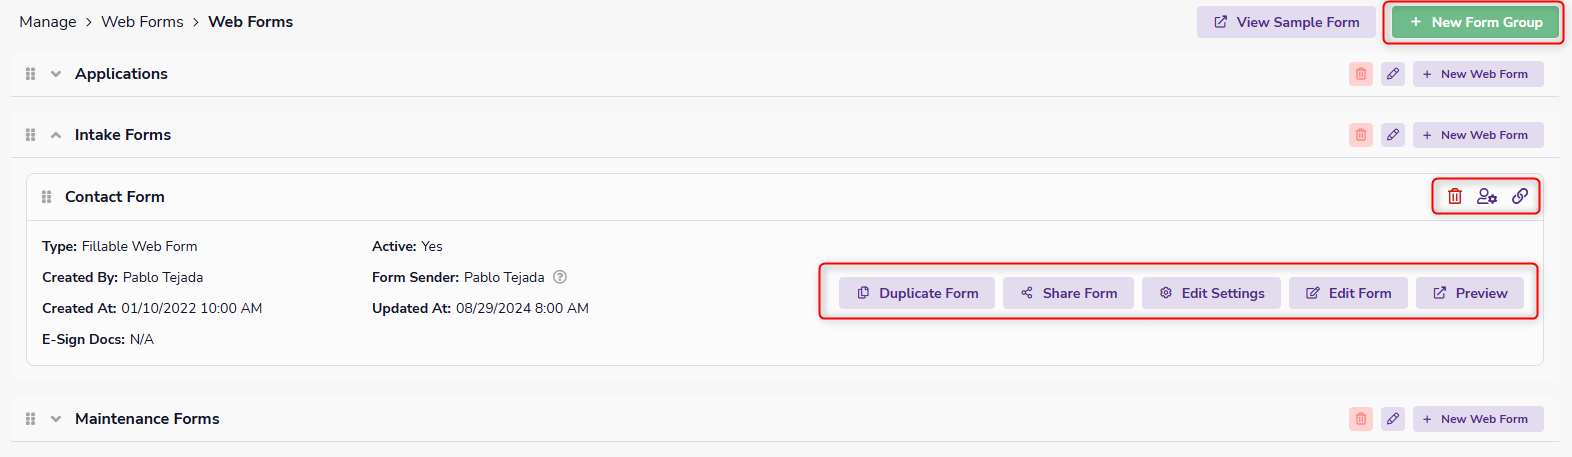1572x457 pixels.
Task: Open Web Forms breadcrumb link
Action: tap(142, 22)
